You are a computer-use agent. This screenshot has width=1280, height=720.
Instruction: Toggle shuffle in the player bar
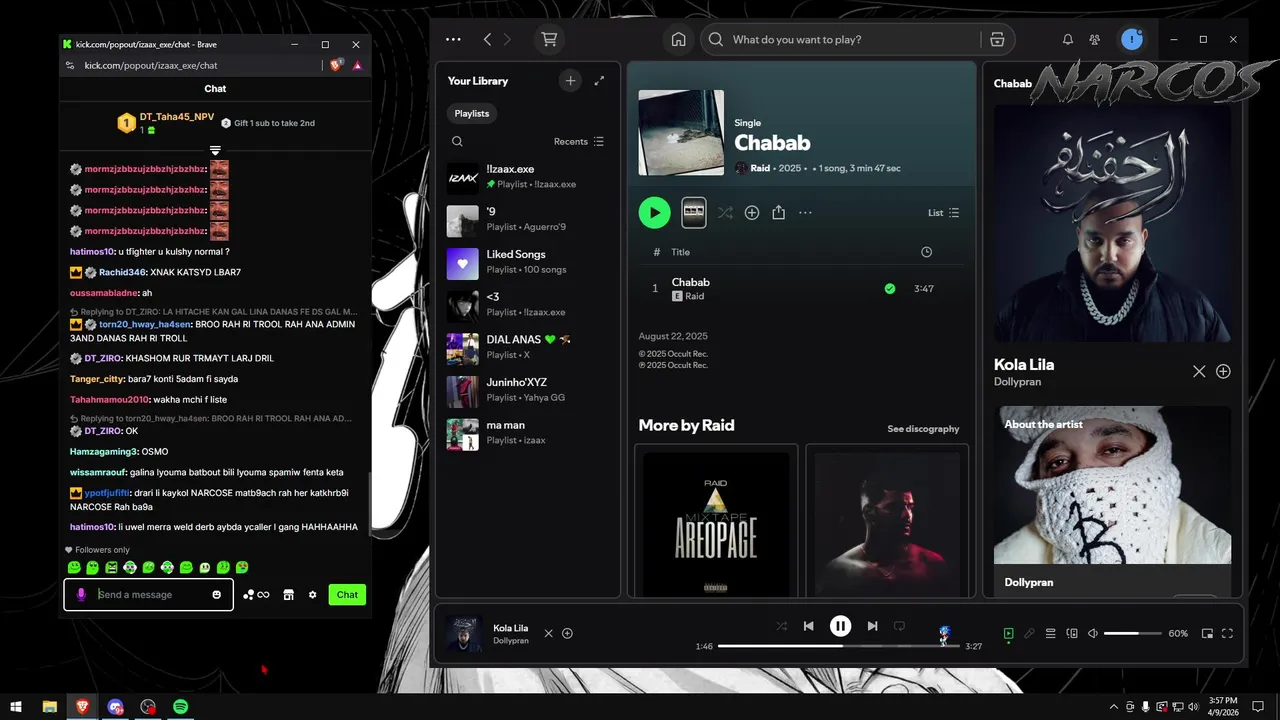781,626
